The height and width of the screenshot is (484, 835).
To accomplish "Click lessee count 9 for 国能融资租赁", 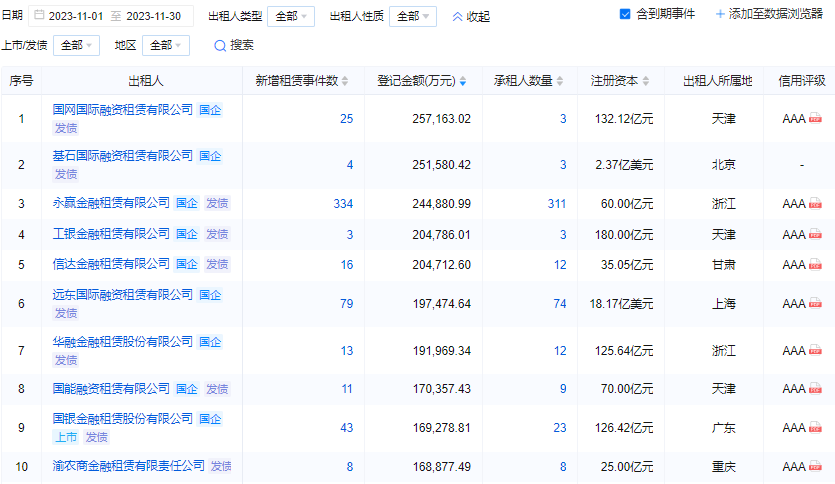I will coord(563,389).
